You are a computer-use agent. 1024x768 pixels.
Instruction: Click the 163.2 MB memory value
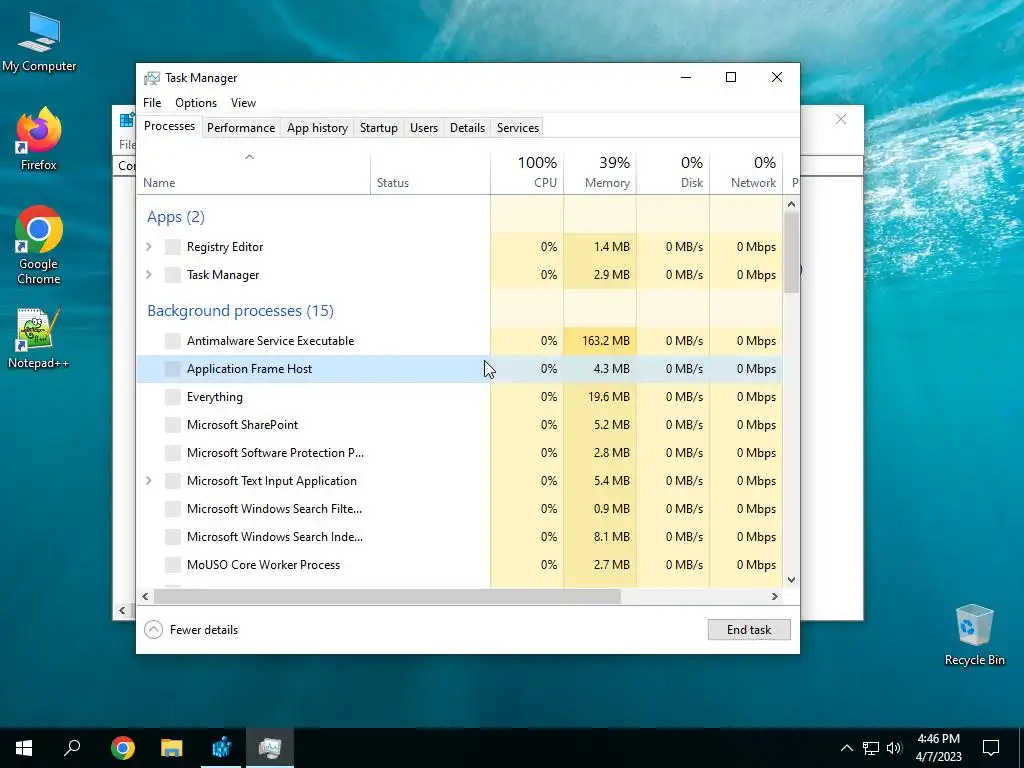pyautogui.click(x=605, y=341)
